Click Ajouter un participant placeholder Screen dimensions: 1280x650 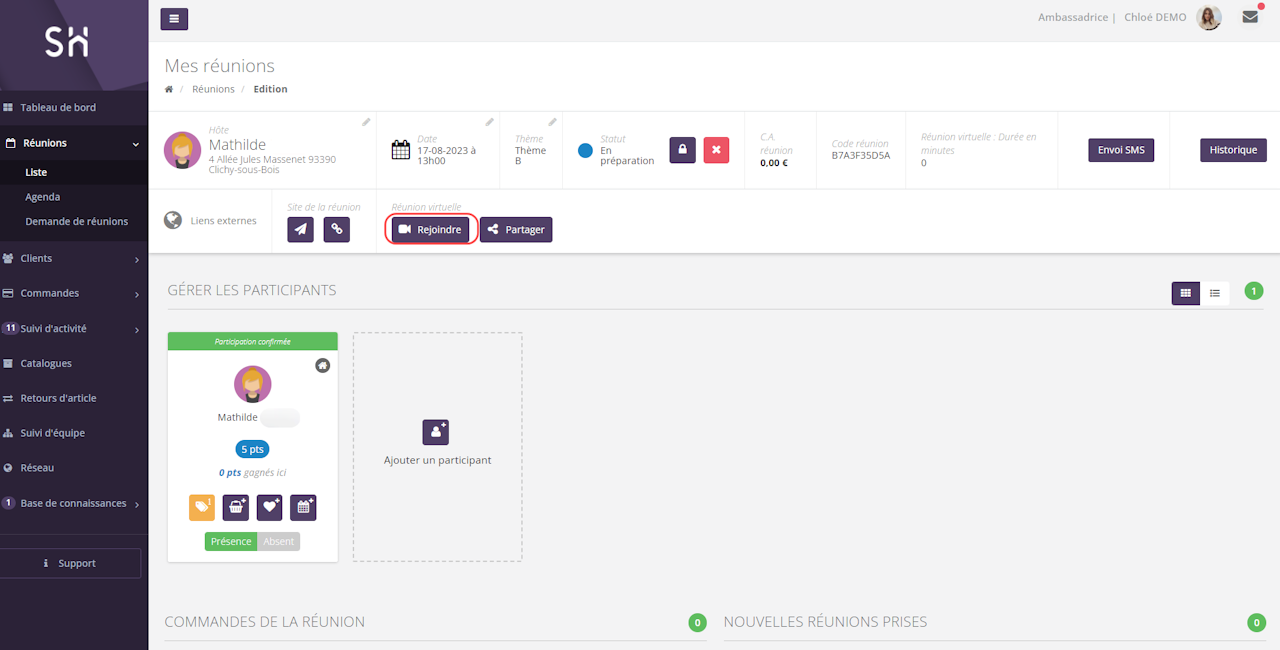pyautogui.click(x=437, y=445)
